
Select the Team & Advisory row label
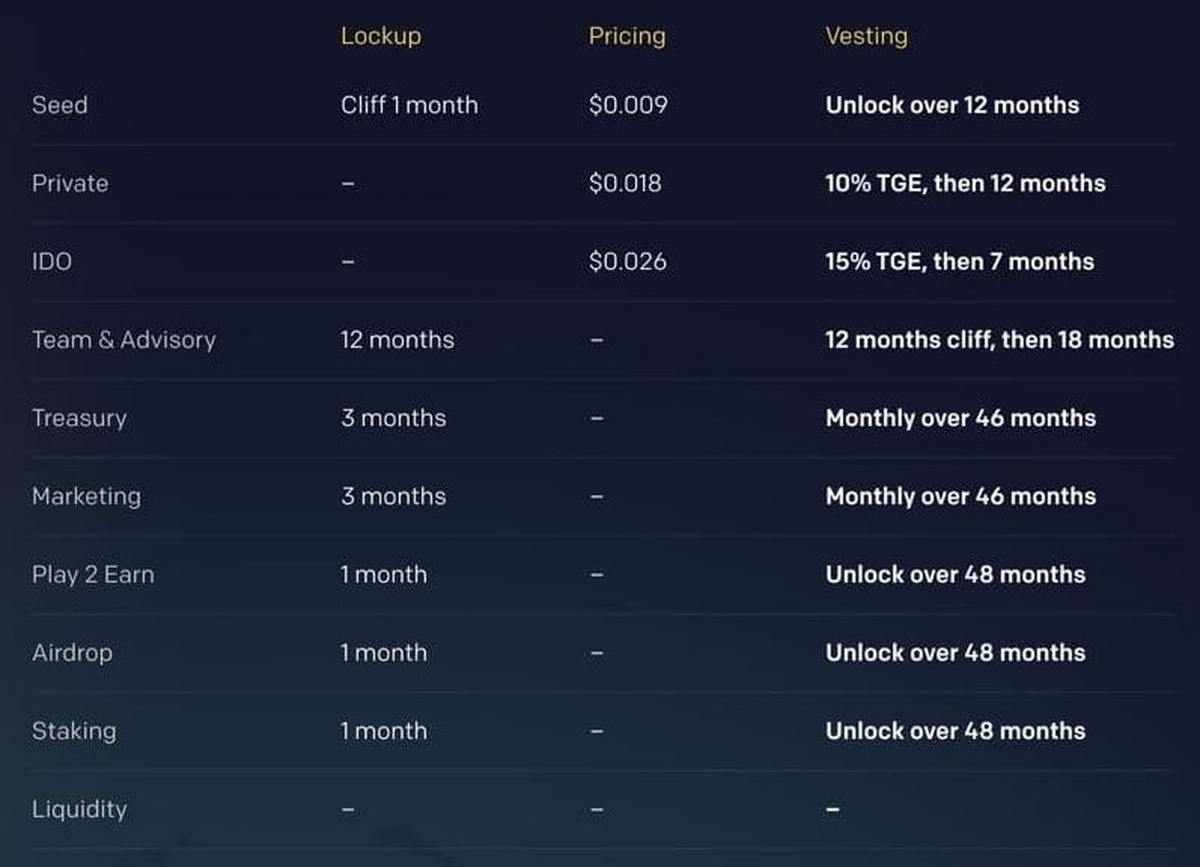124,340
